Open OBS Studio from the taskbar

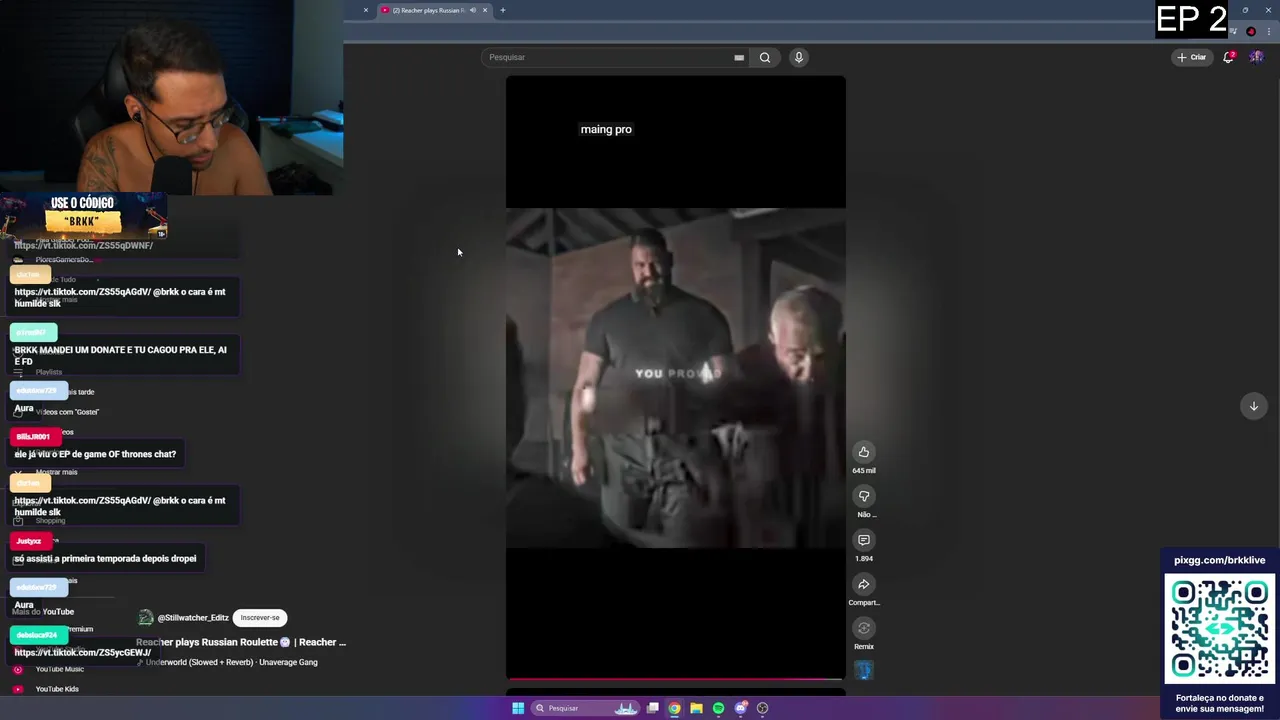pyautogui.click(x=763, y=708)
